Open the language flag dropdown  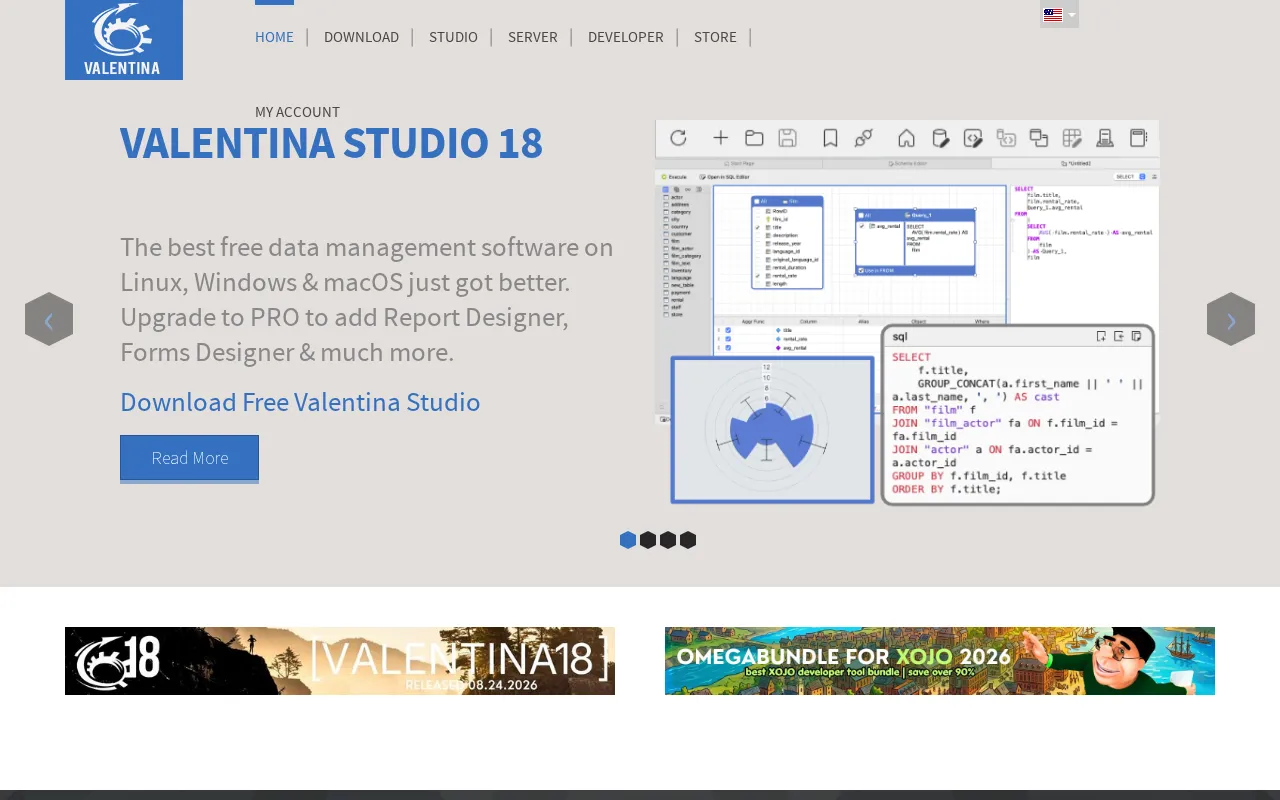1059,14
